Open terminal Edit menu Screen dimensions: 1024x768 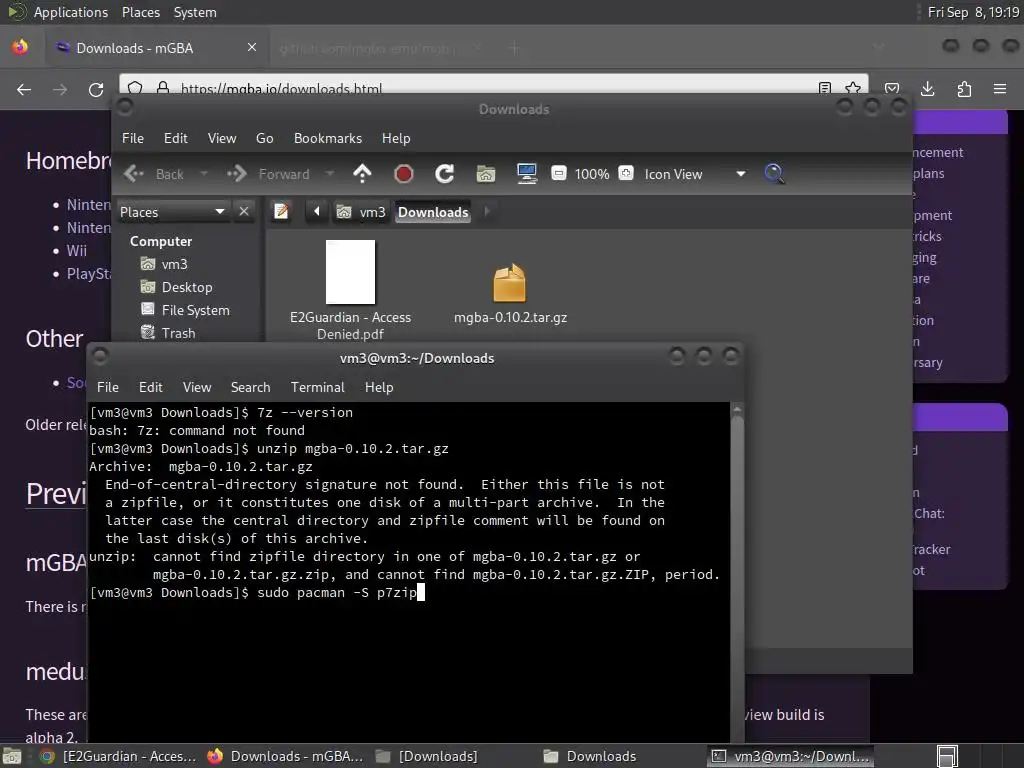151,387
